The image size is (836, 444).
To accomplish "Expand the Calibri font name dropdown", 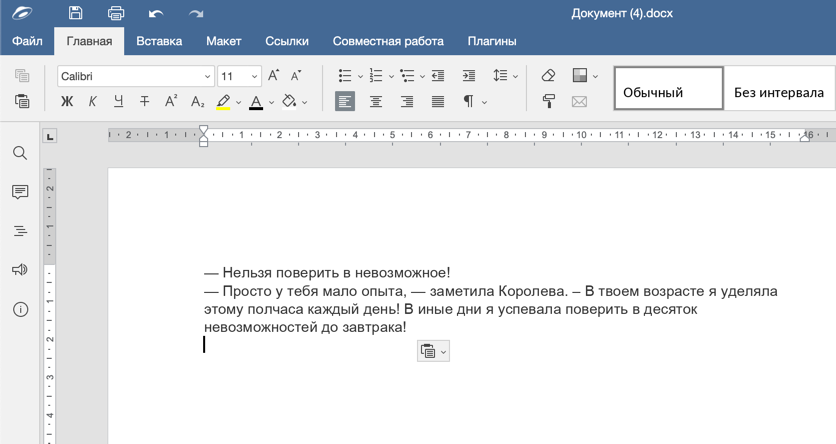I will tap(207, 77).
